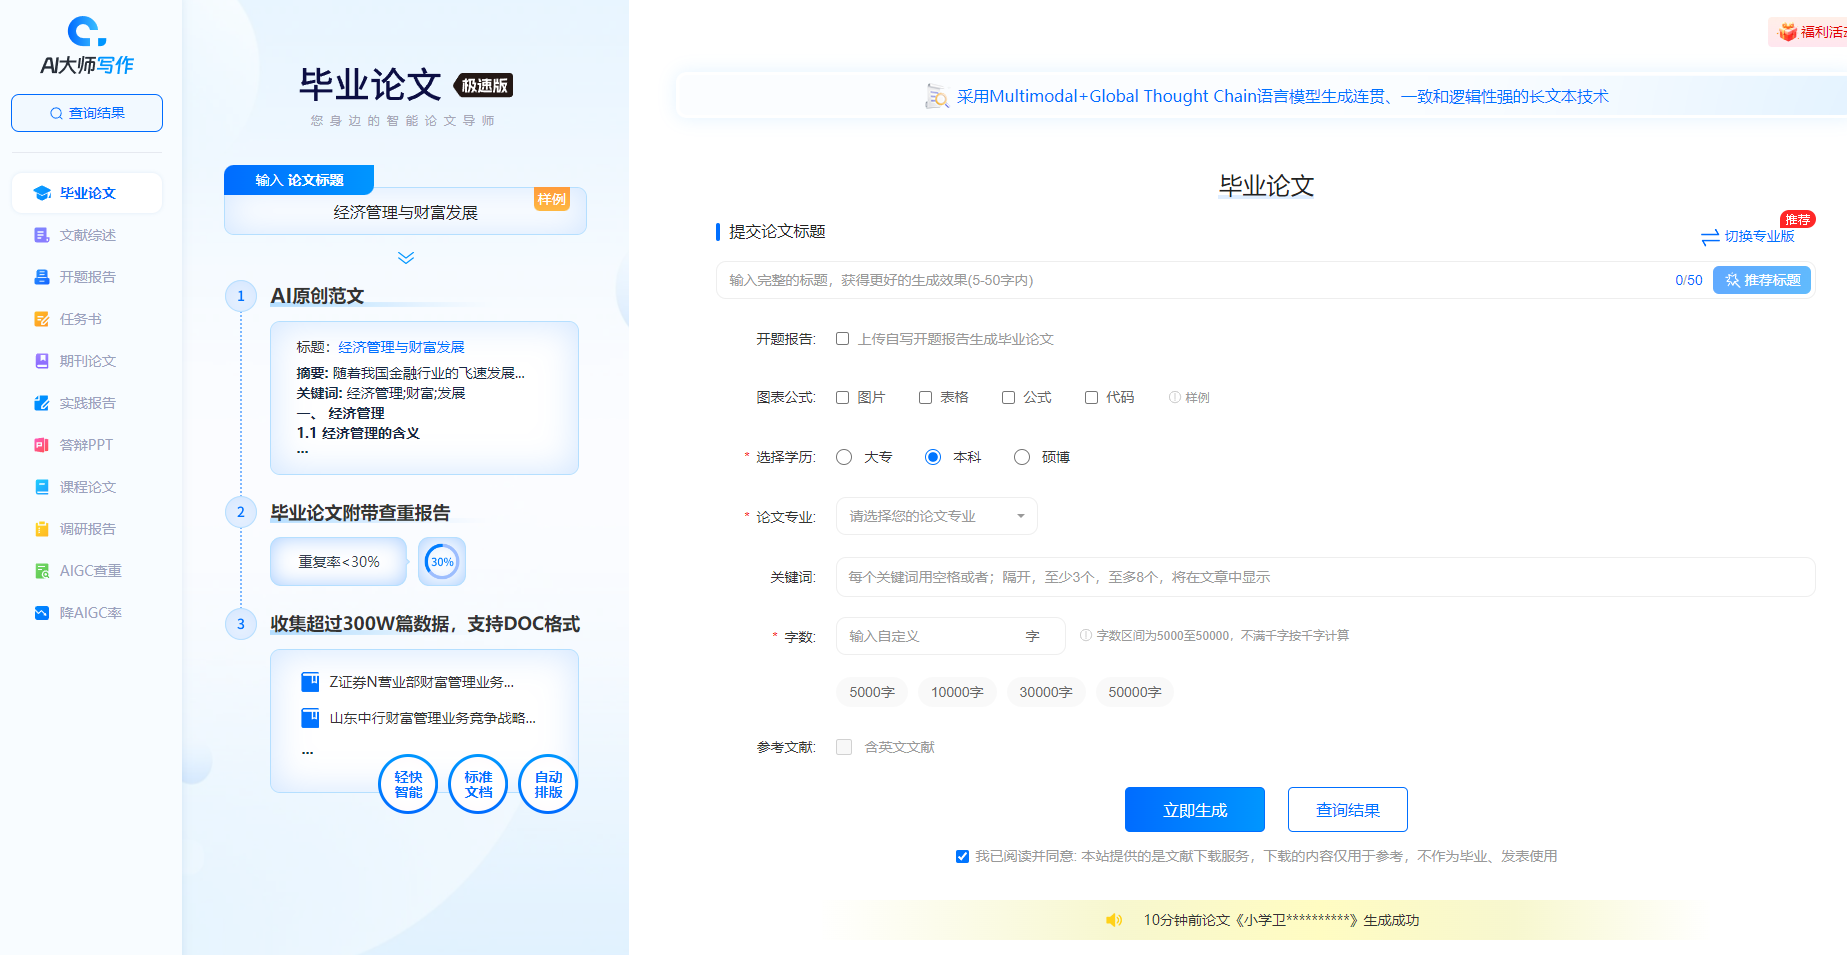This screenshot has height=955, width=1847.
Task: Switch to 调研报告 in sidebar
Action: [x=87, y=529]
